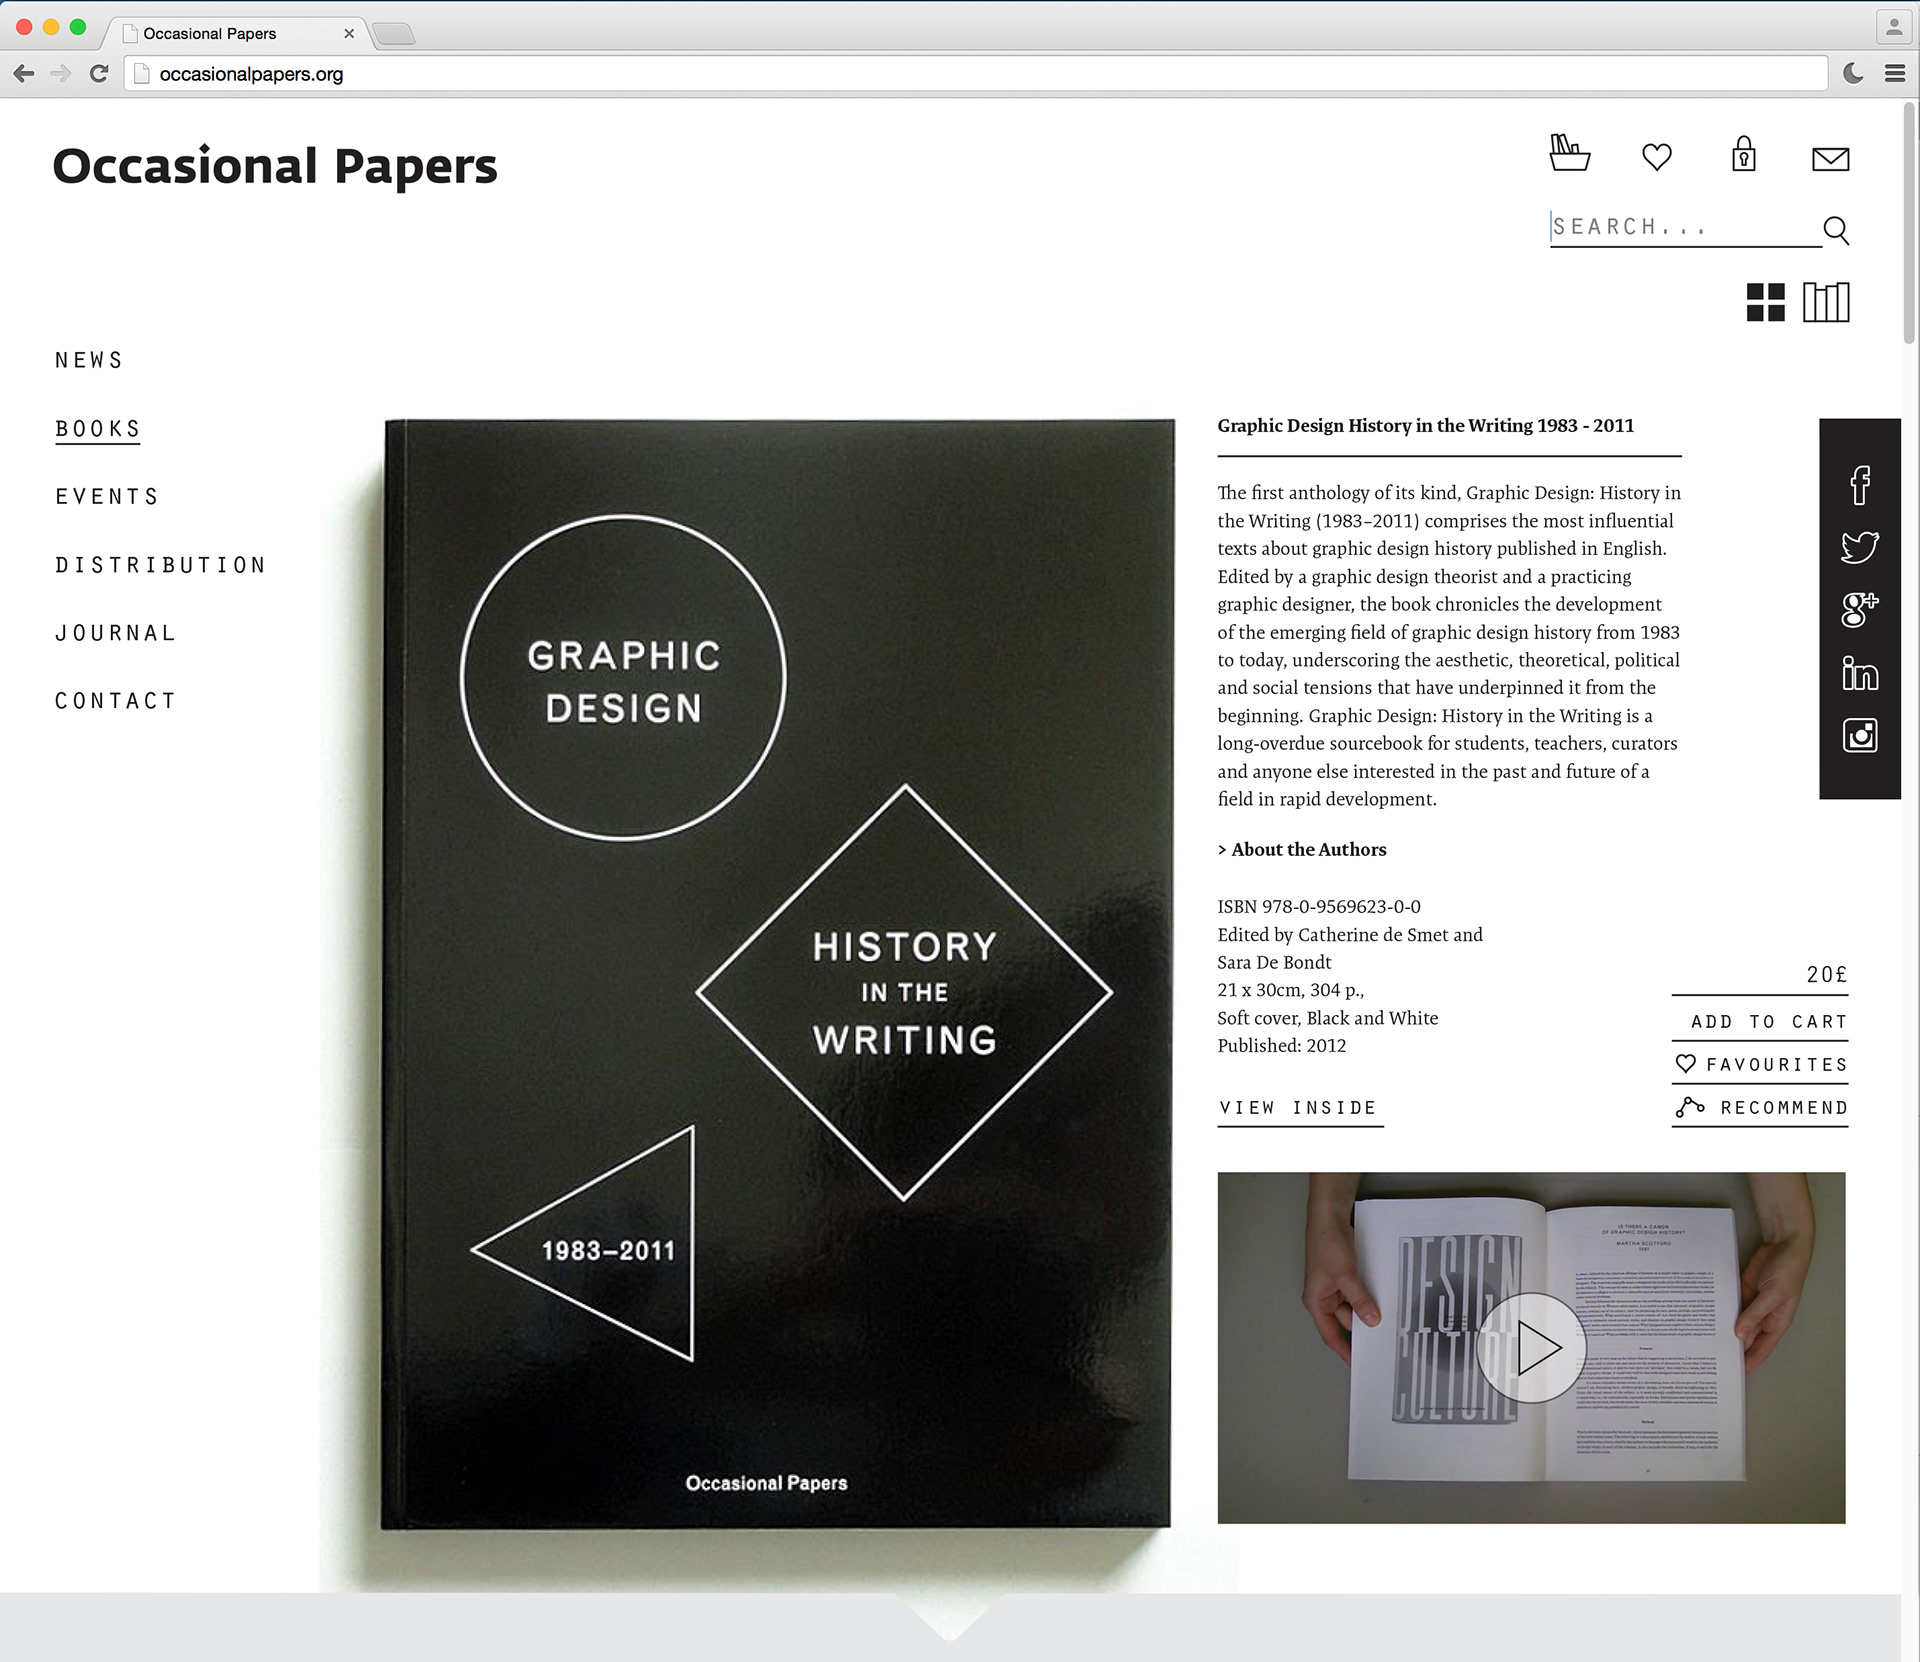Go to News in left menu
This screenshot has height=1662, width=1920.
point(89,360)
